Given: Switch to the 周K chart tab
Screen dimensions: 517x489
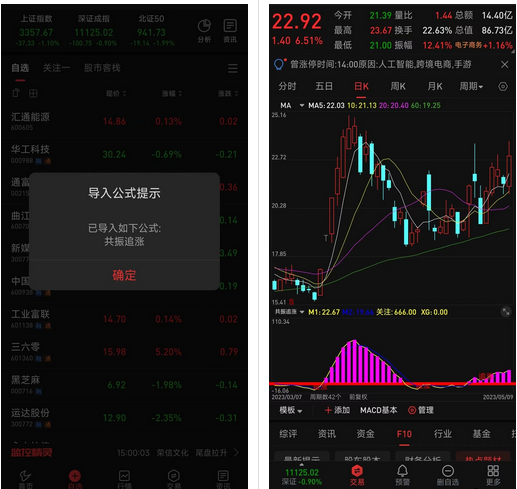Looking at the screenshot, I should click(398, 87).
